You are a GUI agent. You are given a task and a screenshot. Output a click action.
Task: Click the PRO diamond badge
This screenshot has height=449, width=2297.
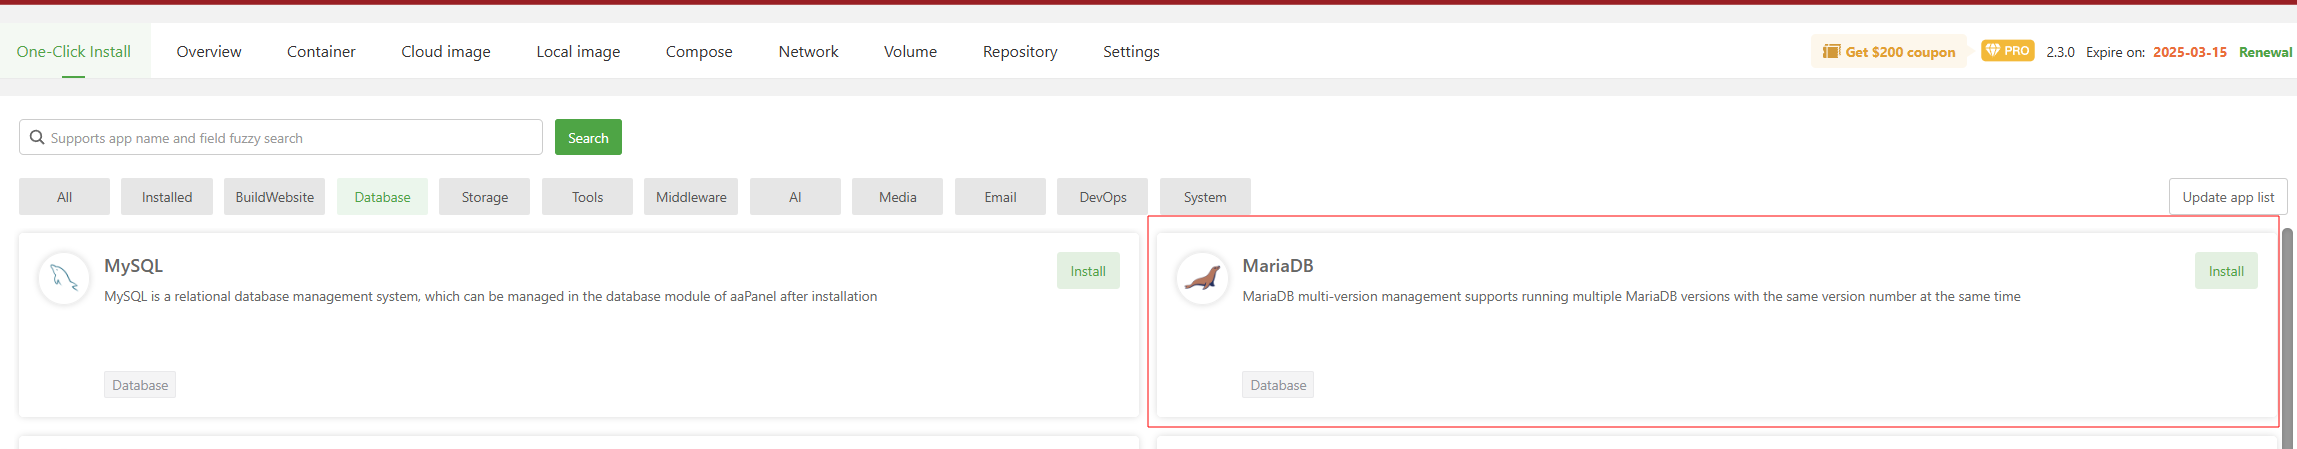[x=2008, y=50]
